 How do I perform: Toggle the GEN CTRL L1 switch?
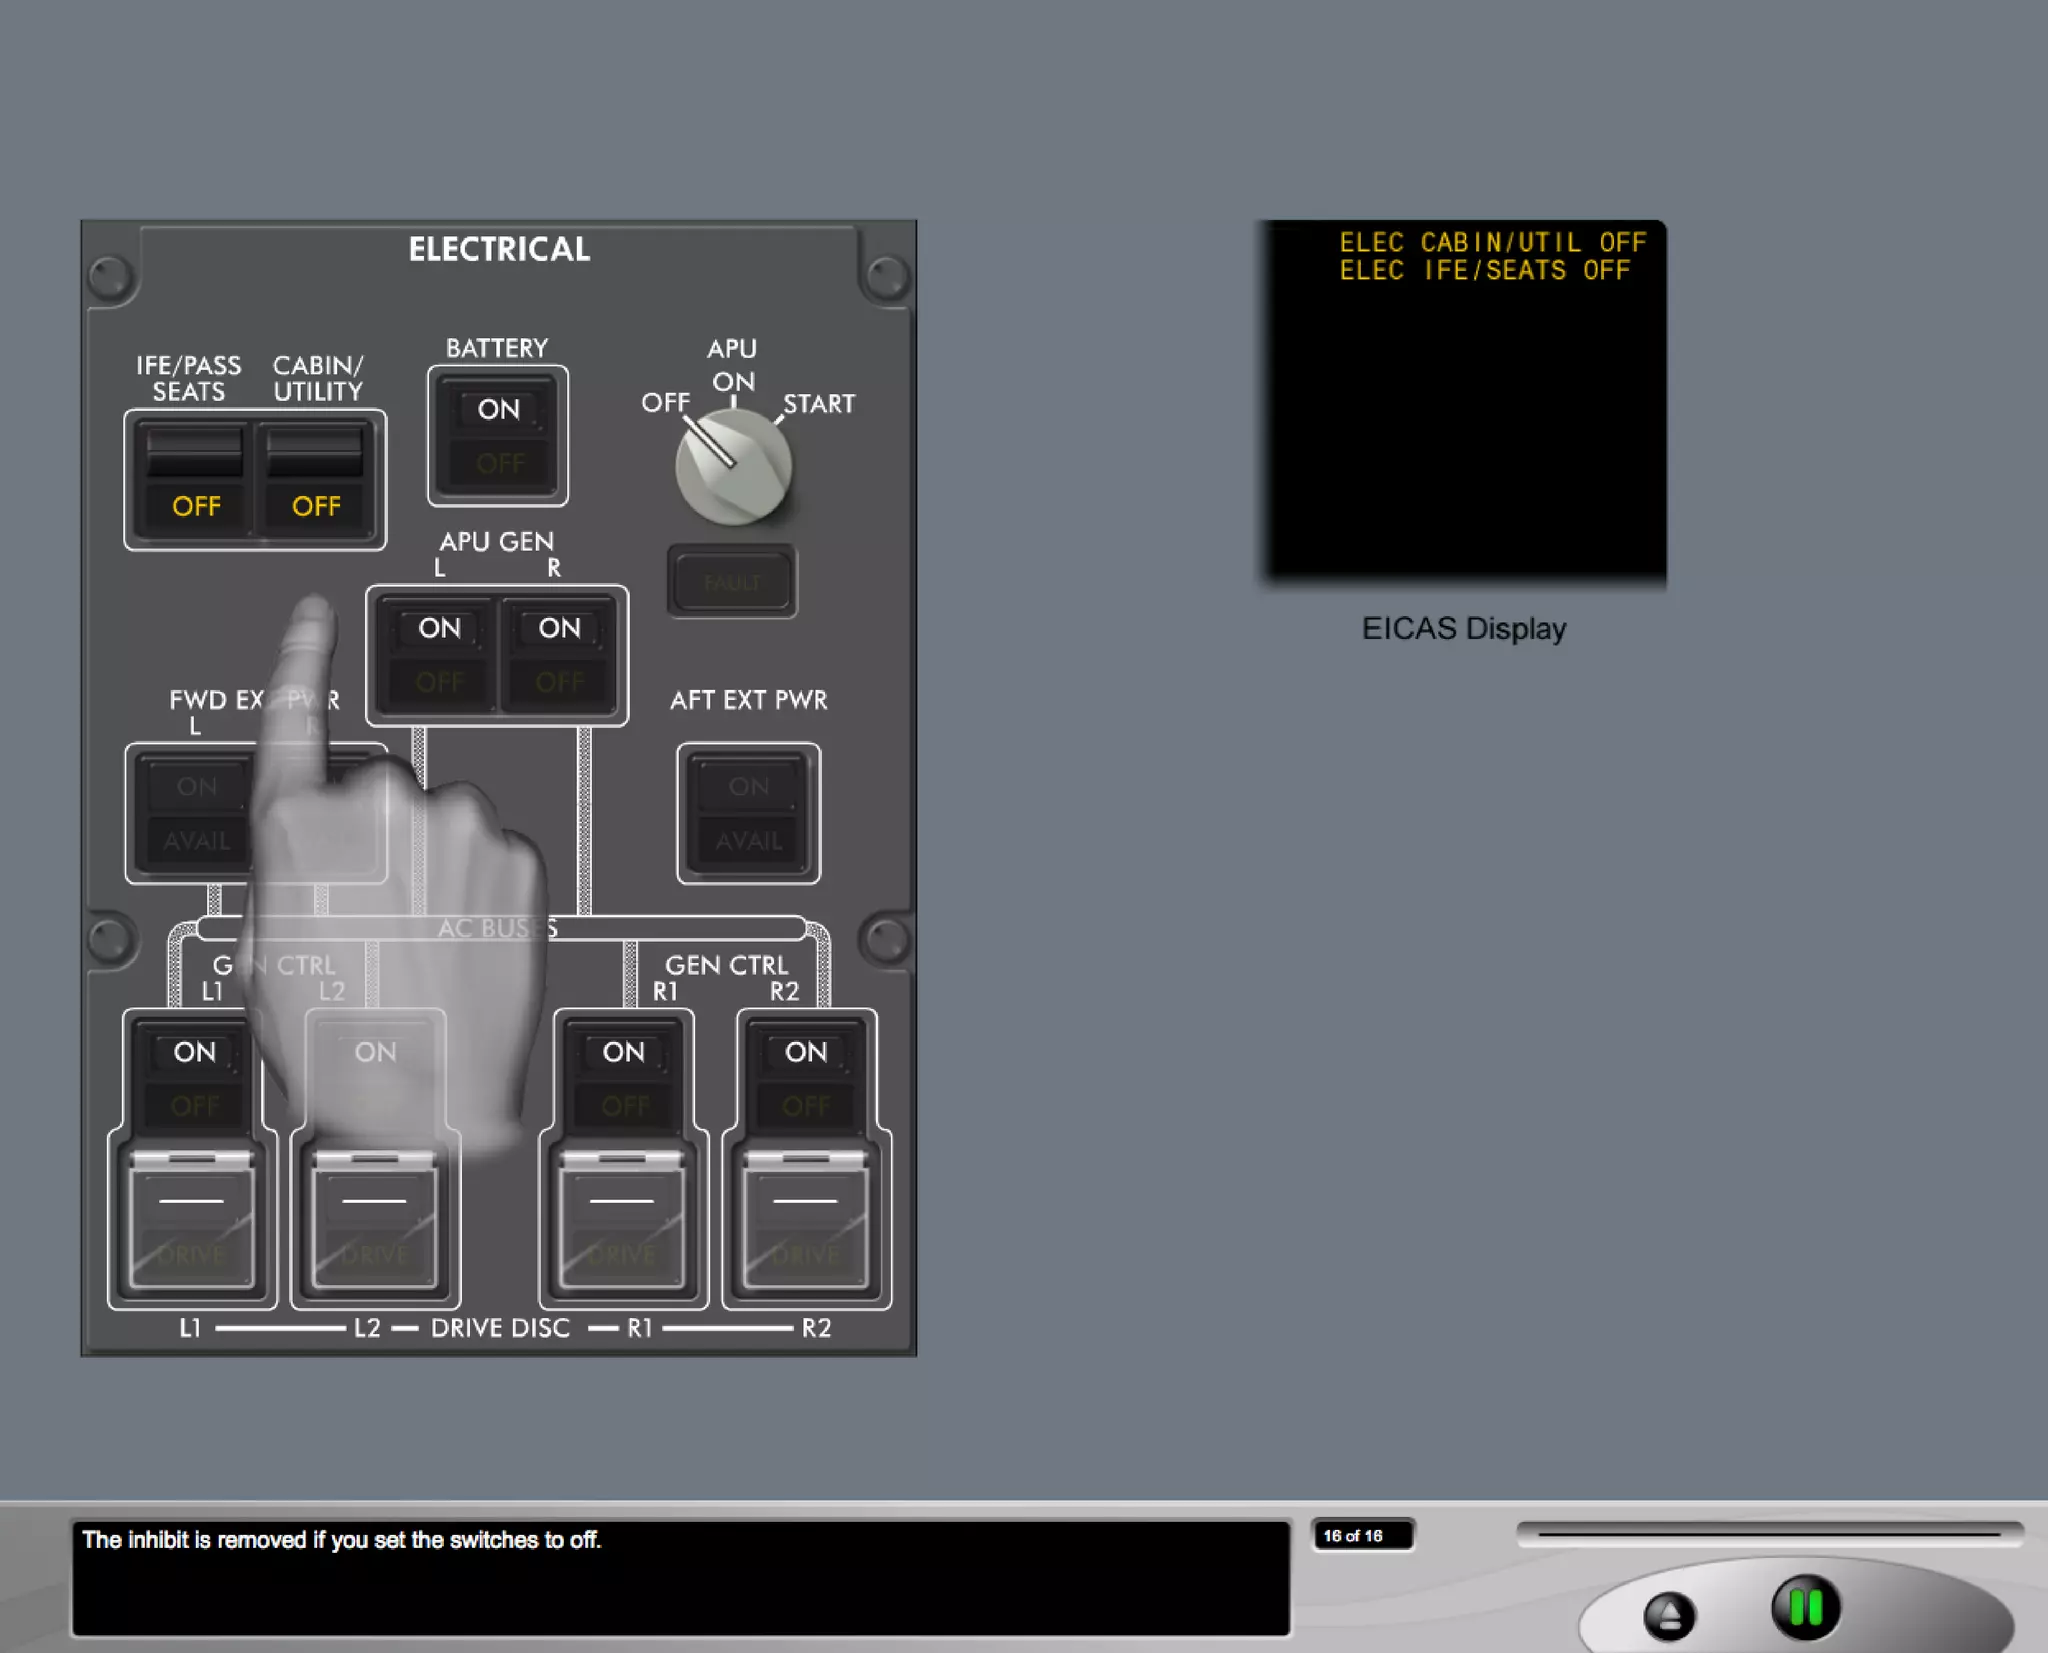point(193,1078)
